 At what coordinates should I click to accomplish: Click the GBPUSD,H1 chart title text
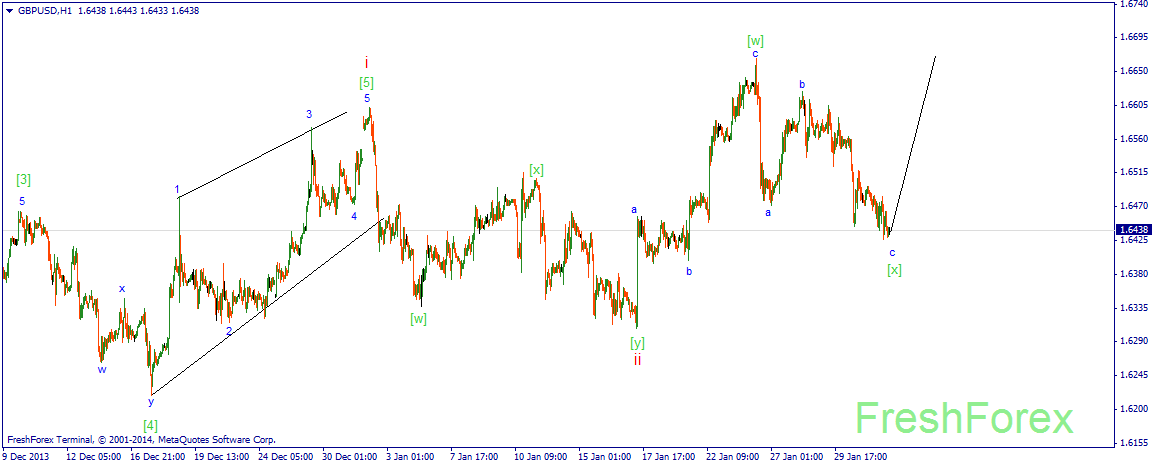click(43, 11)
